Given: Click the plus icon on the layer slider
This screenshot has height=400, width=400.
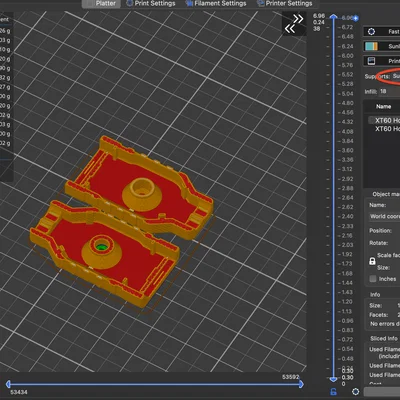Looking at the screenshot, I should tap(356, 18).
